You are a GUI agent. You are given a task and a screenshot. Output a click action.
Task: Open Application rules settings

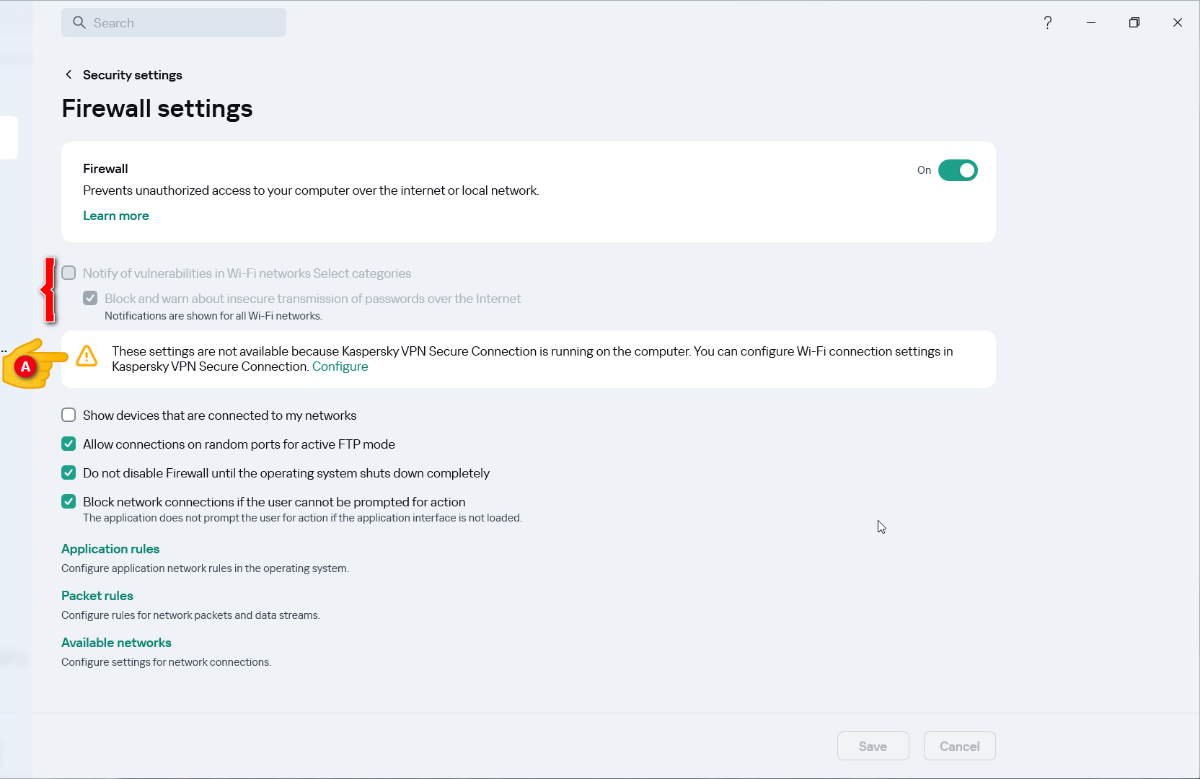[x=110, y=549]
